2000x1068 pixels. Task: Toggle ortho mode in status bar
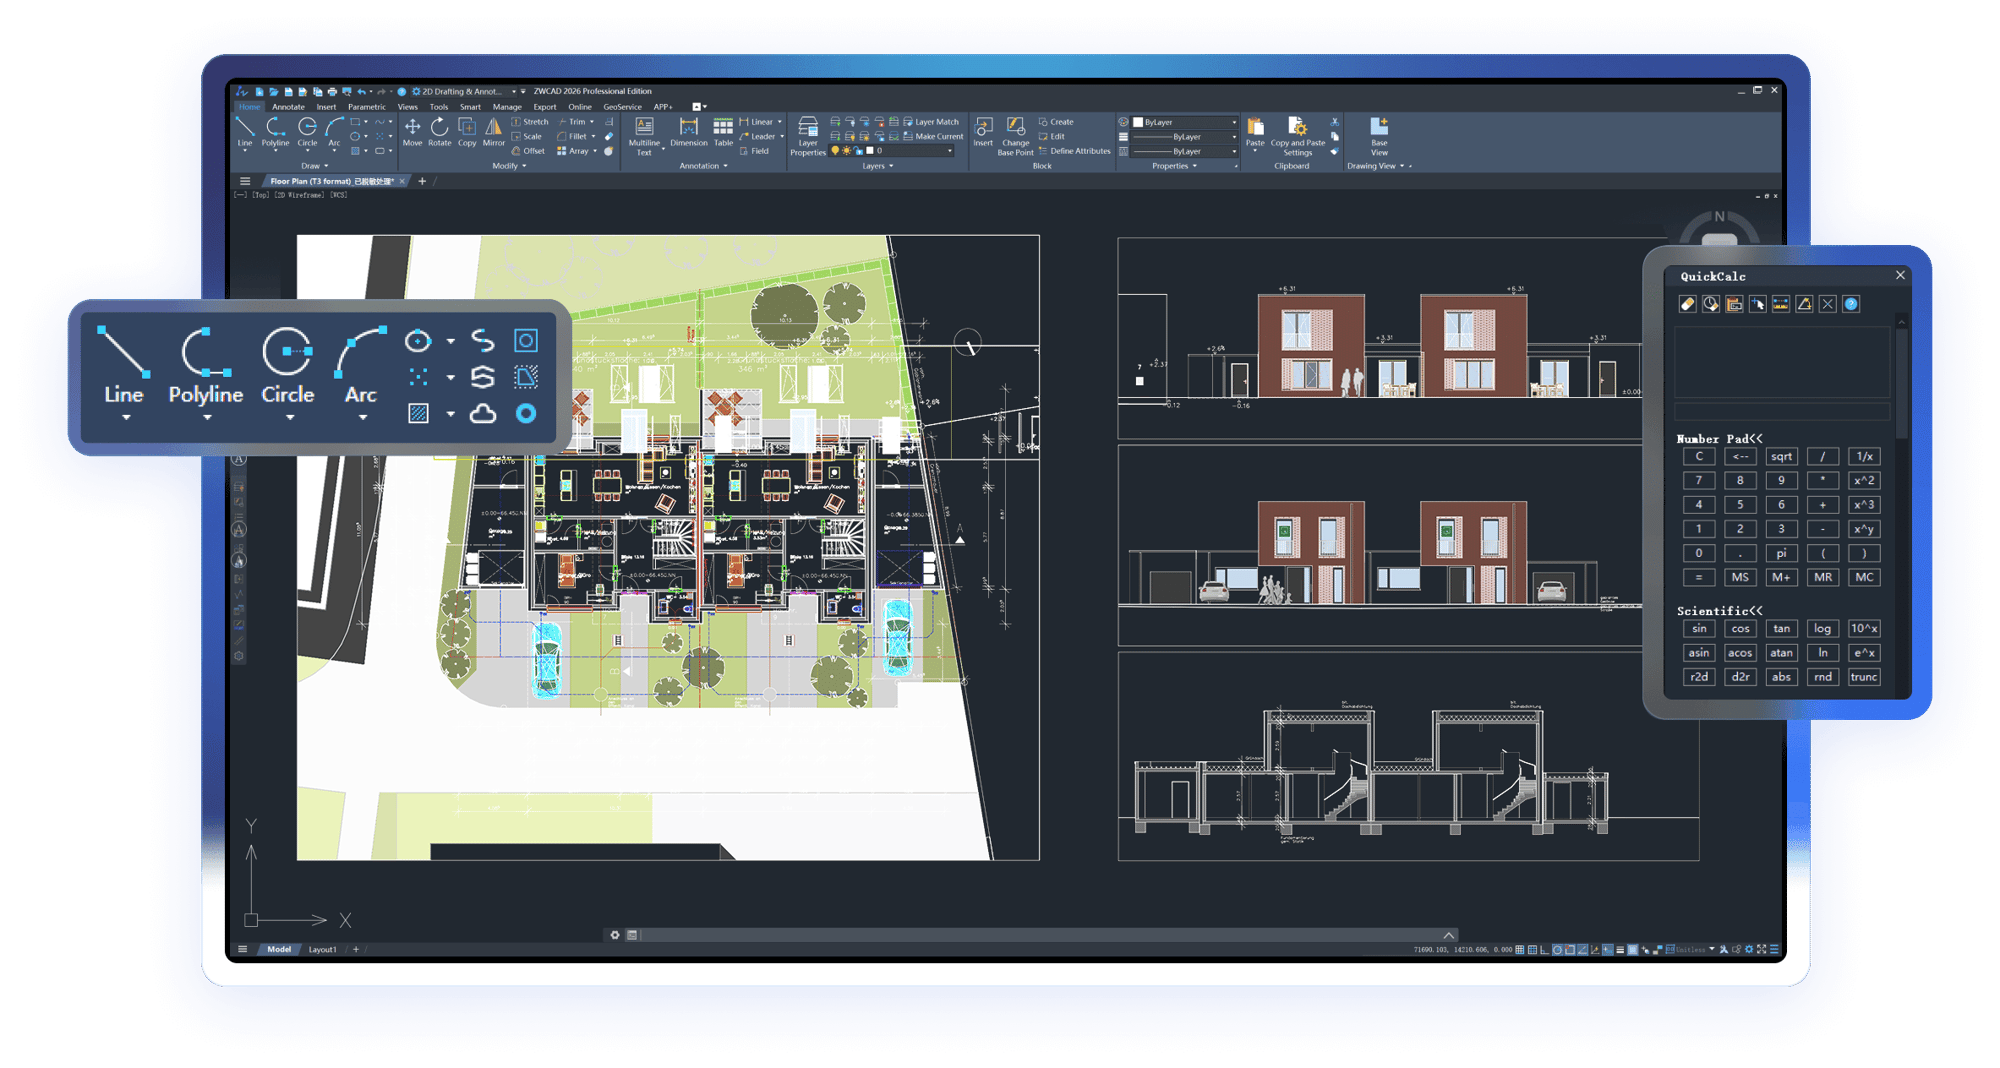coord(1544,950)
